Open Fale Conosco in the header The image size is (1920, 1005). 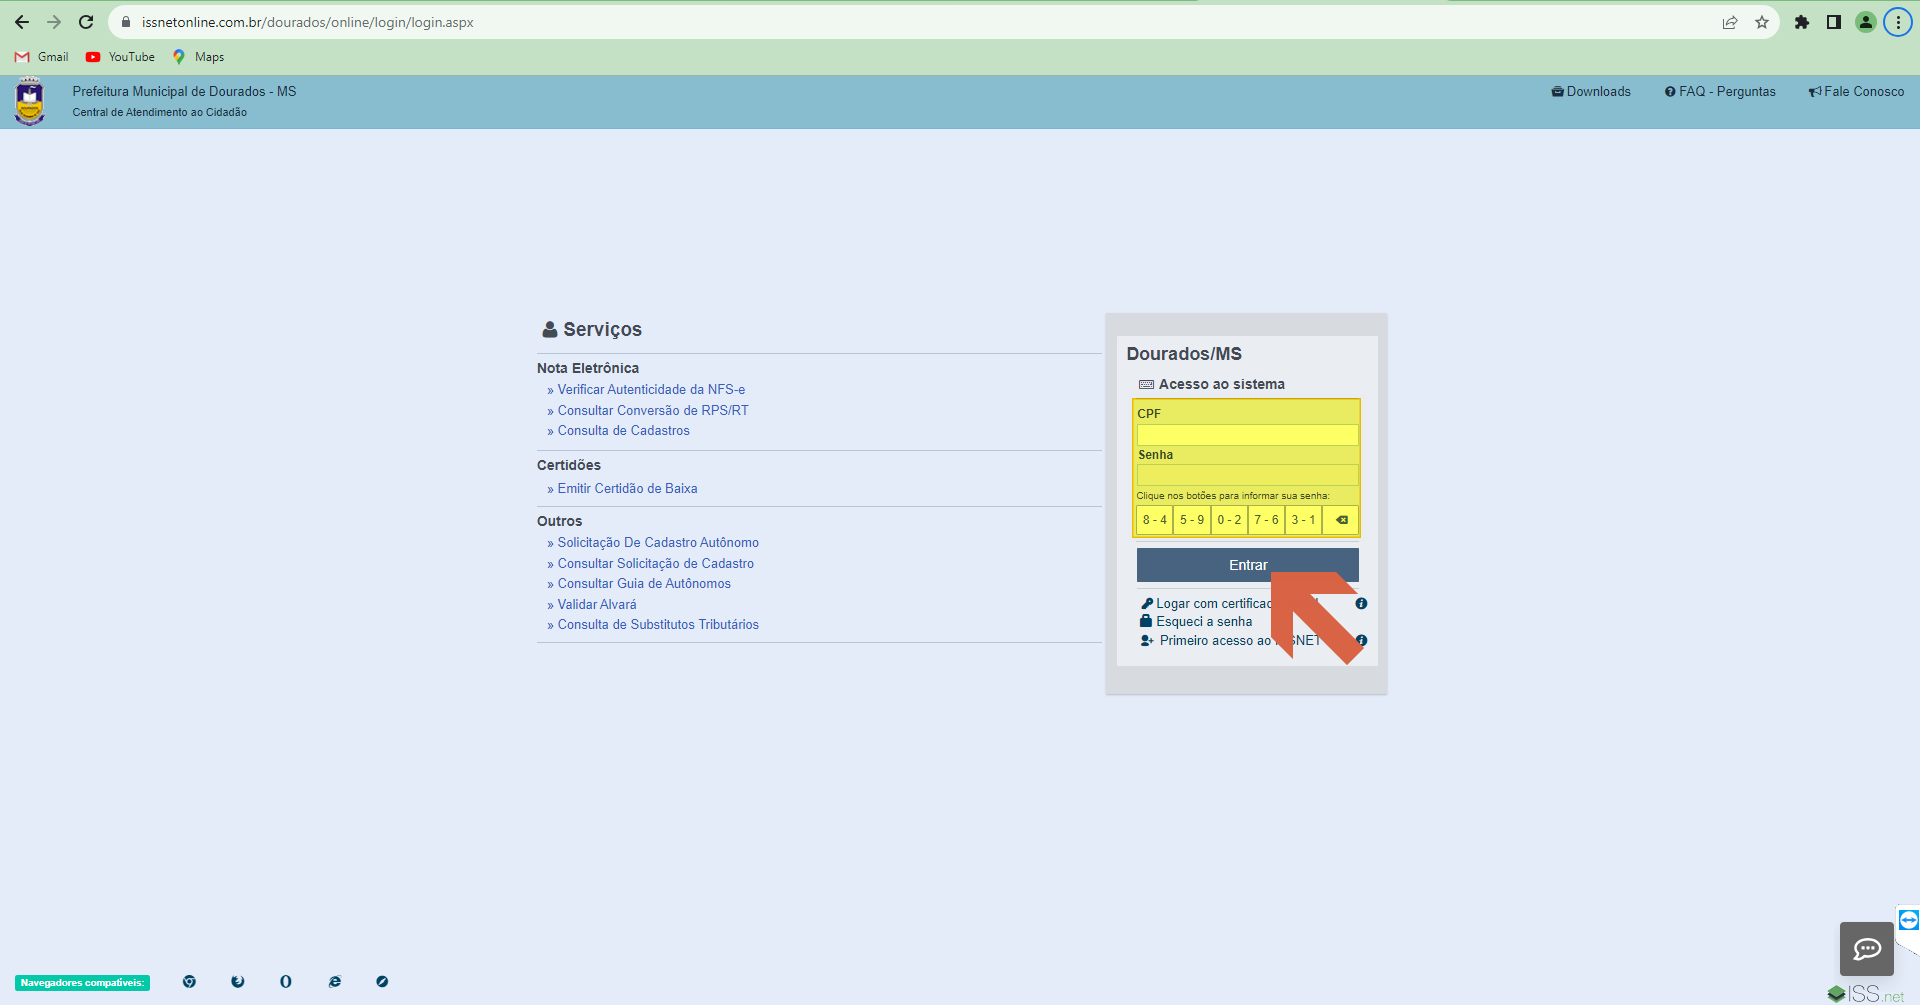(x=1856, y=91)
